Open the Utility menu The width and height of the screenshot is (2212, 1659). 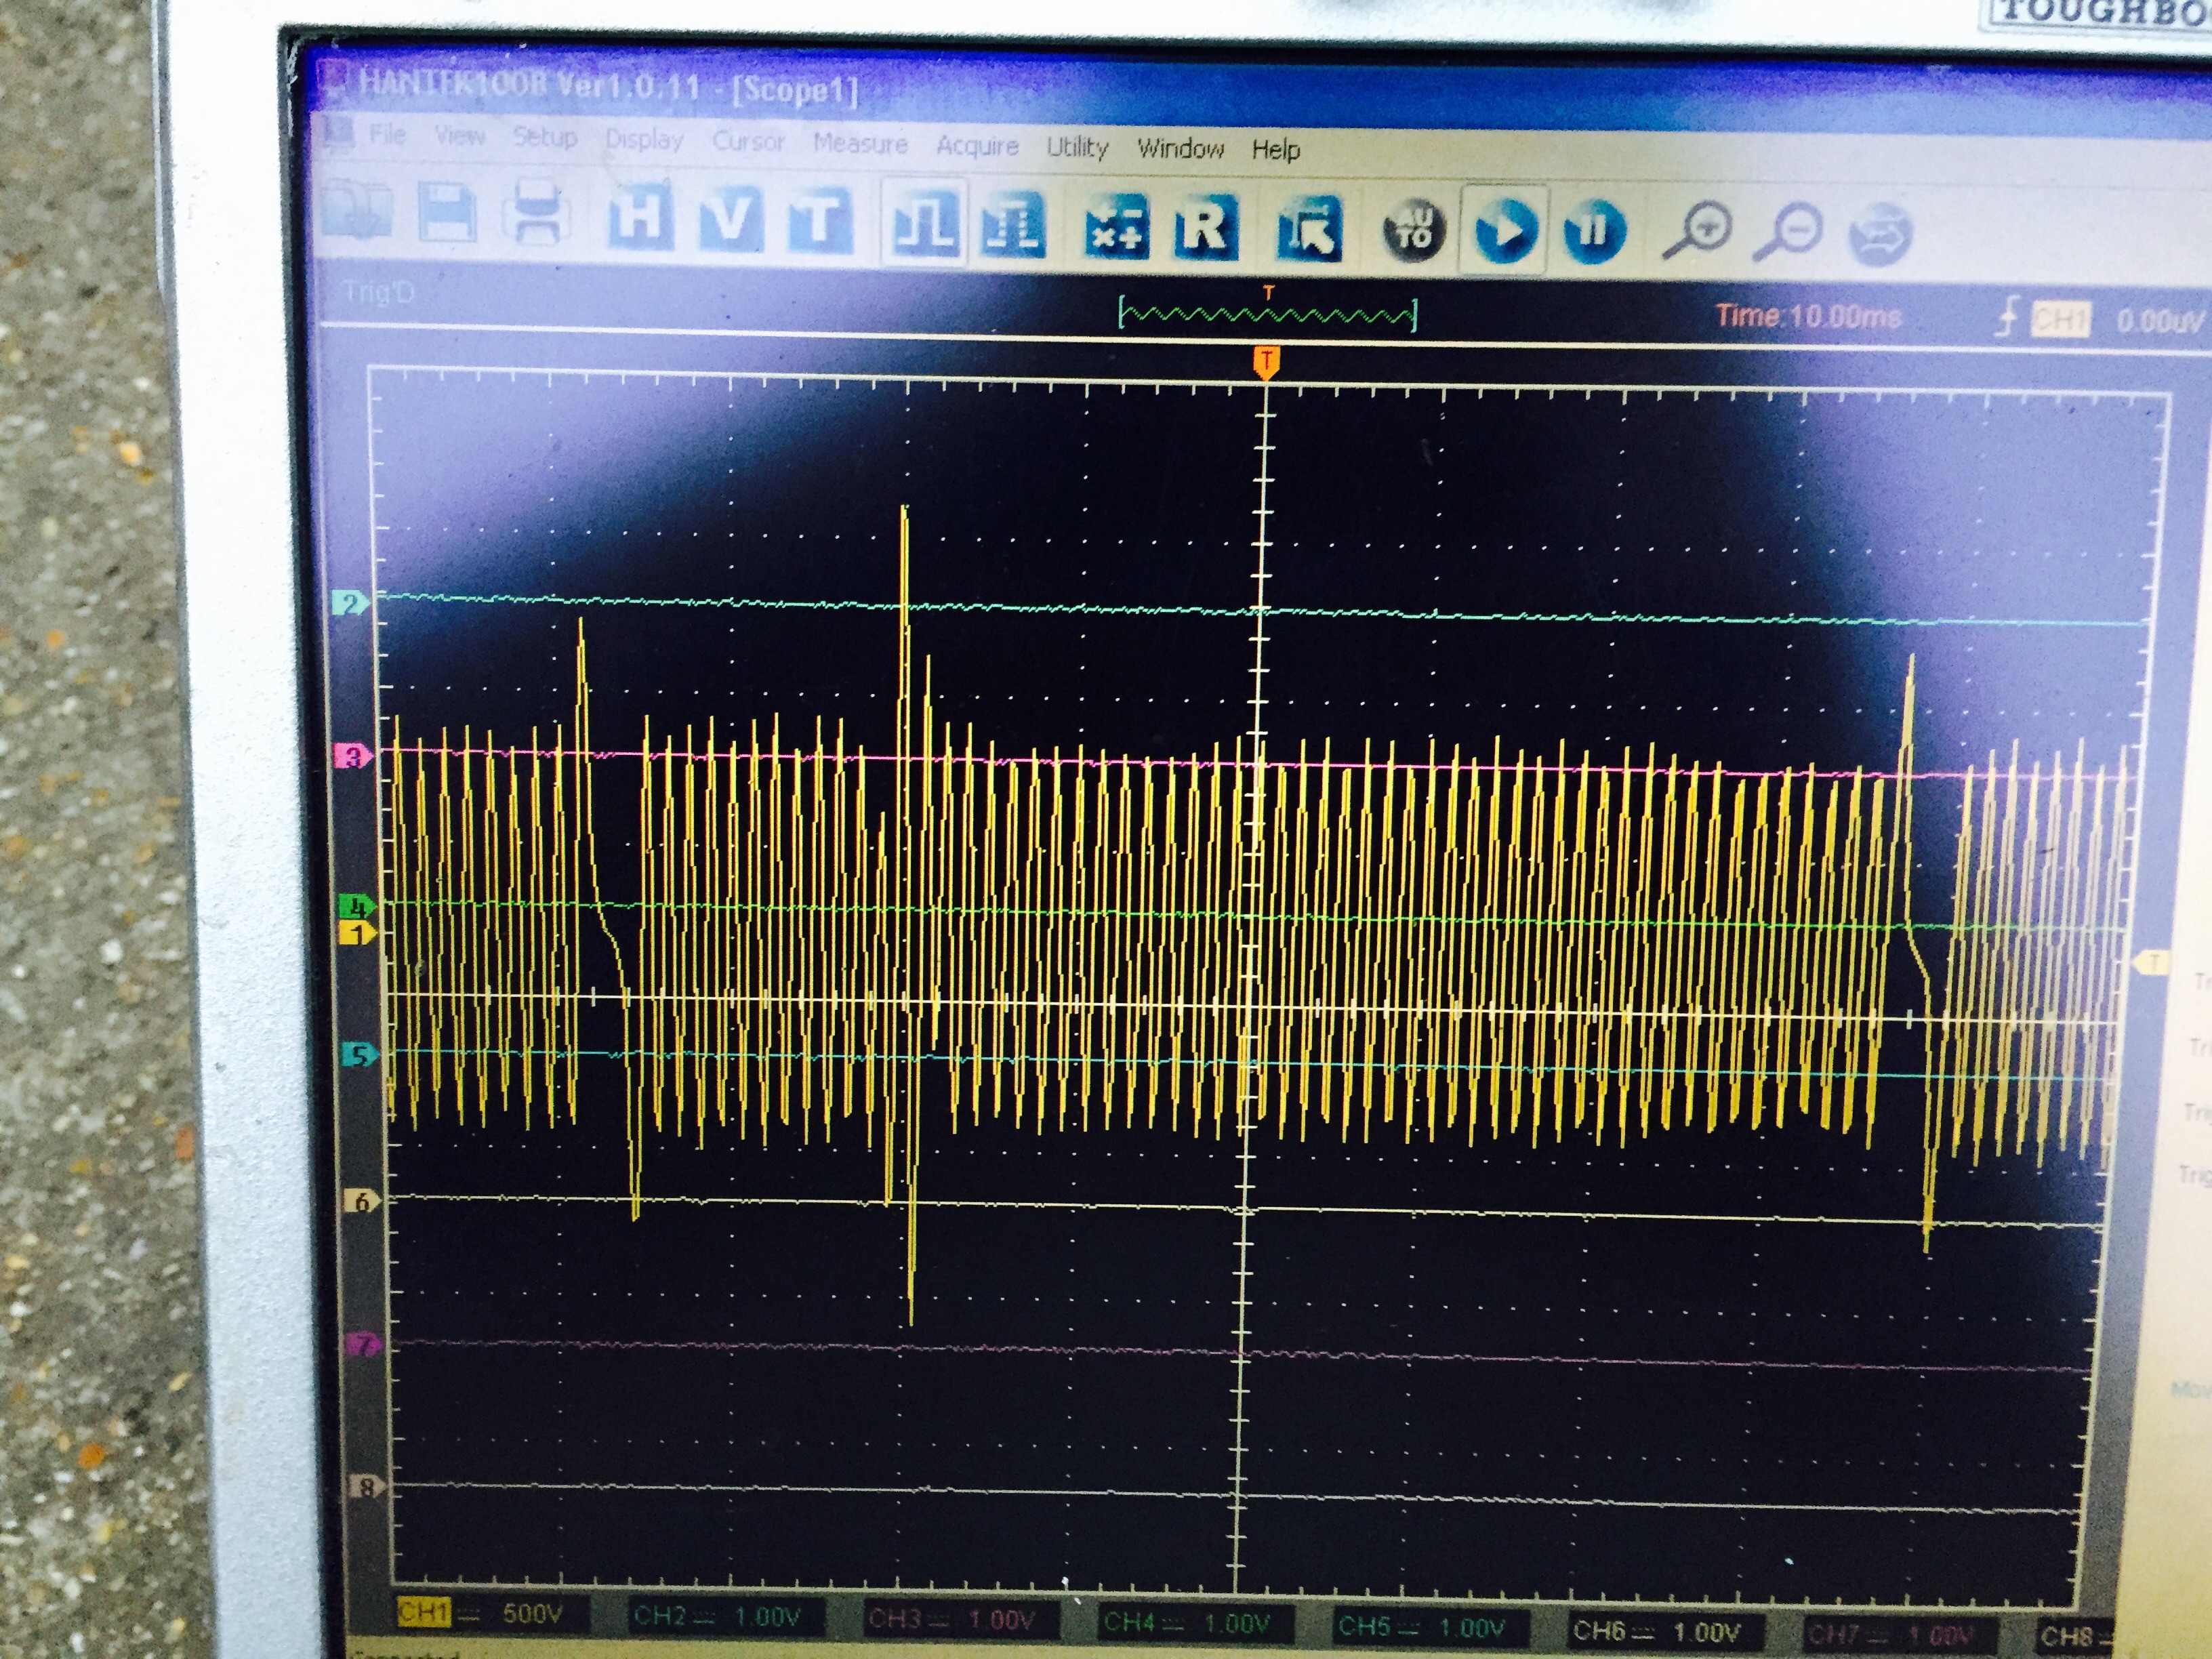[1077, 148]
